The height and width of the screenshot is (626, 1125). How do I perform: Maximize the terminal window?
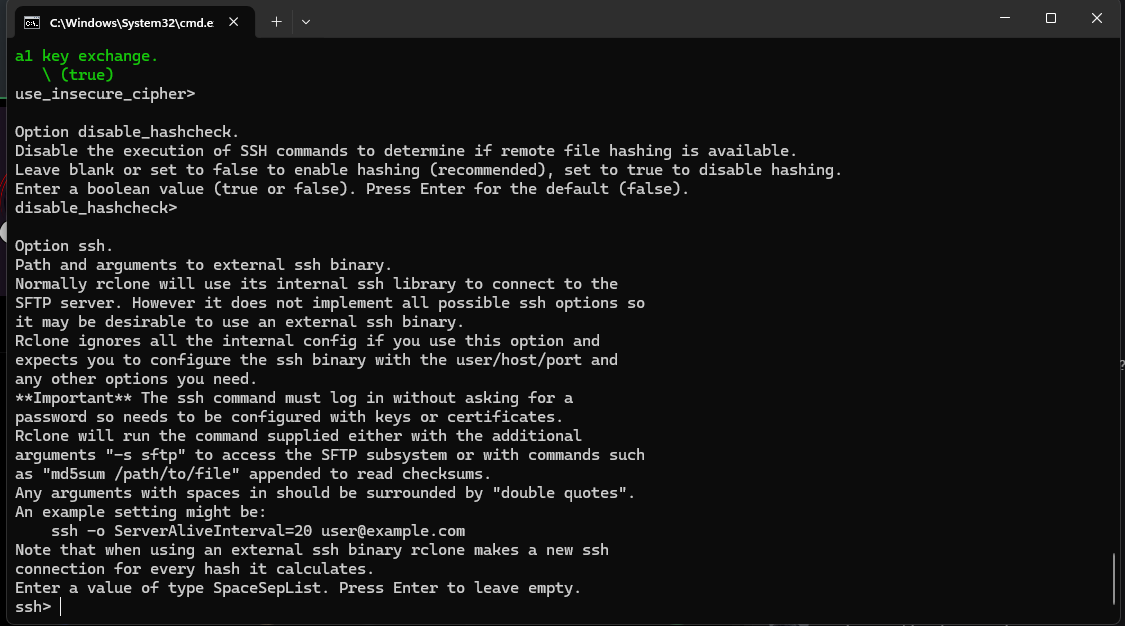tap(1051, 18)
